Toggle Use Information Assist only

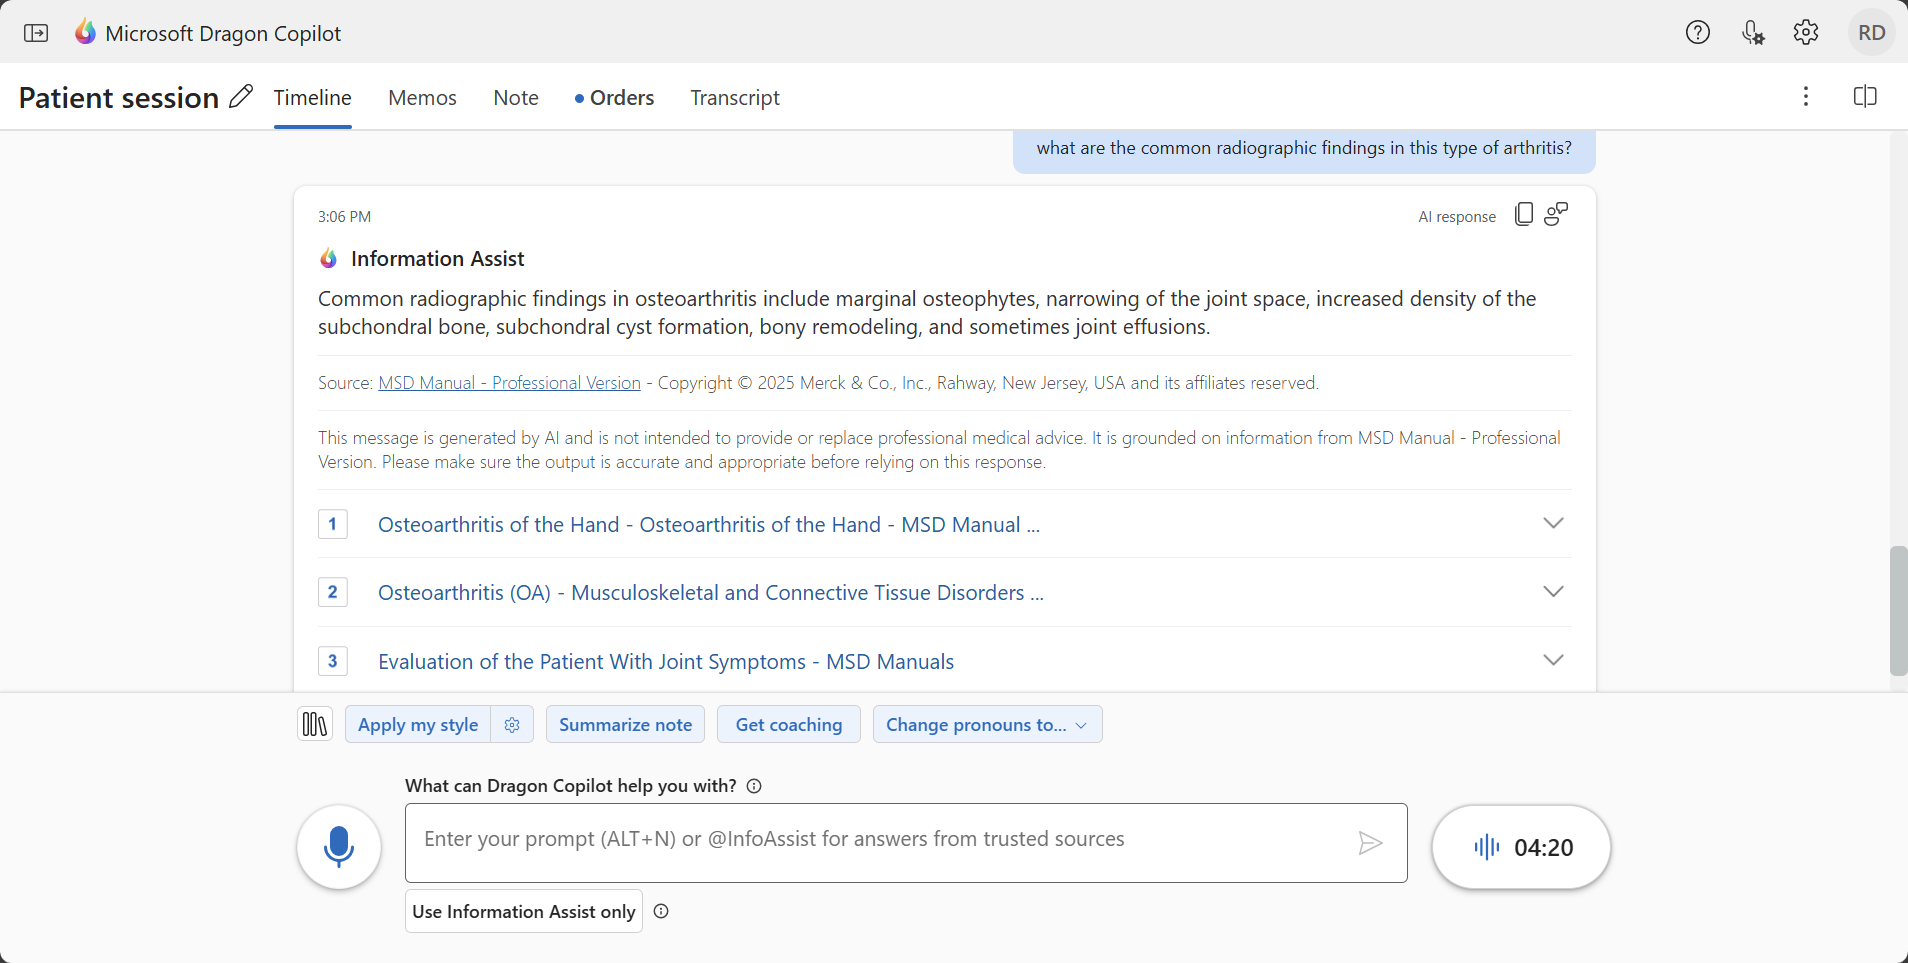(523, 911)
